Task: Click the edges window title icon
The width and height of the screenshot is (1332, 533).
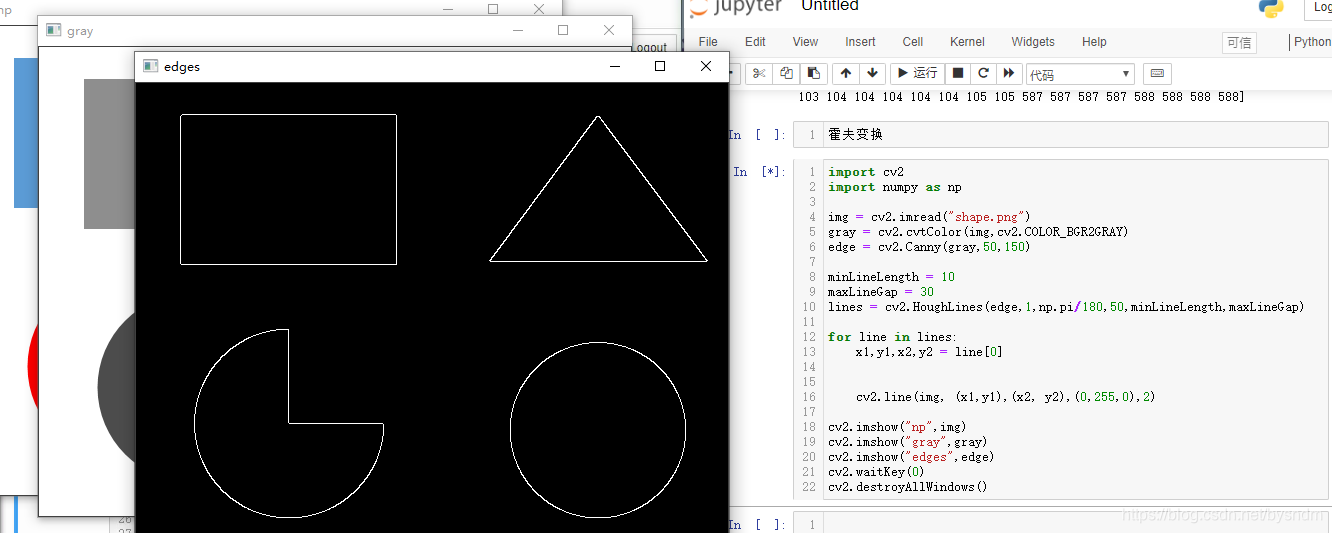Action: point(151,66)
